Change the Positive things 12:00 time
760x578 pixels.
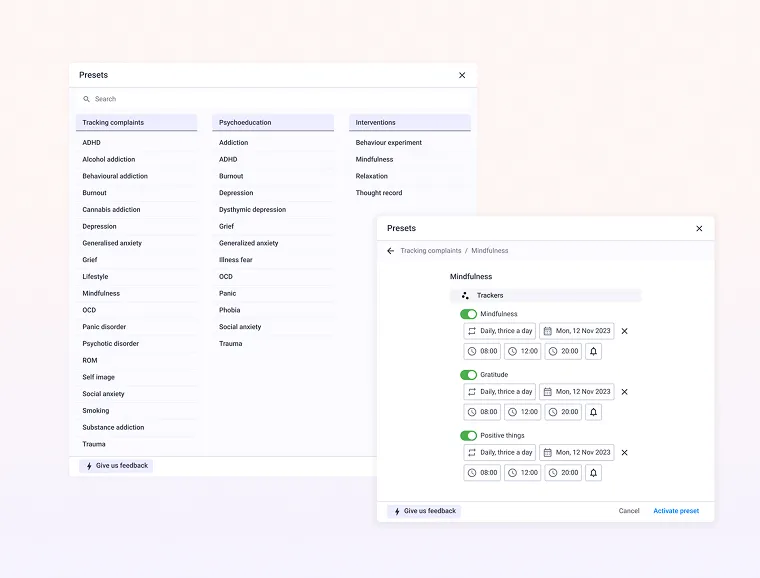click(x=522, y=472)
